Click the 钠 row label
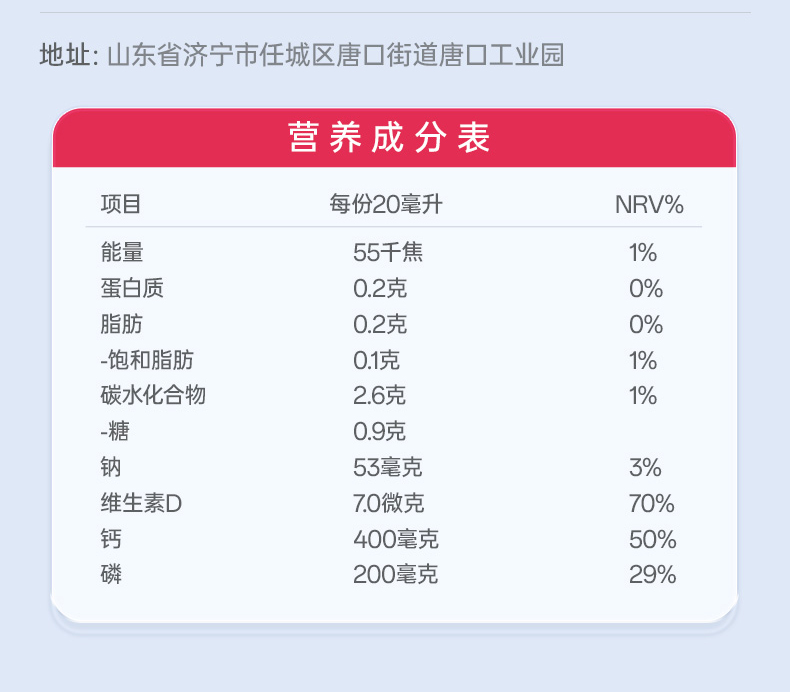The height and width of the screenshot is (692, 790). pyautogui.click(x=111, y=468)
